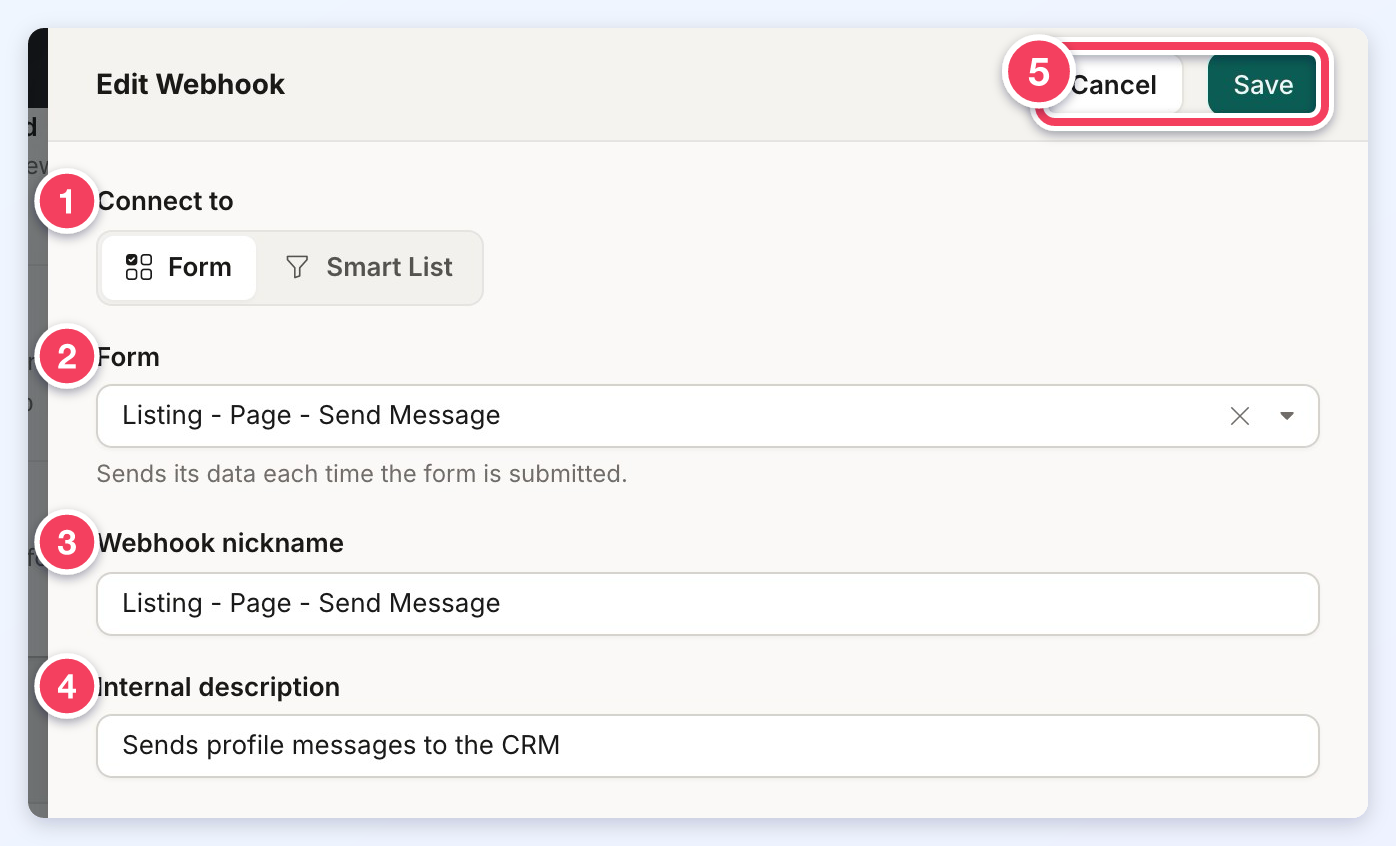Viewport: 1396px width, 846px height.
Task: Save the webhook changes
Action: [x=1263, y=85]
